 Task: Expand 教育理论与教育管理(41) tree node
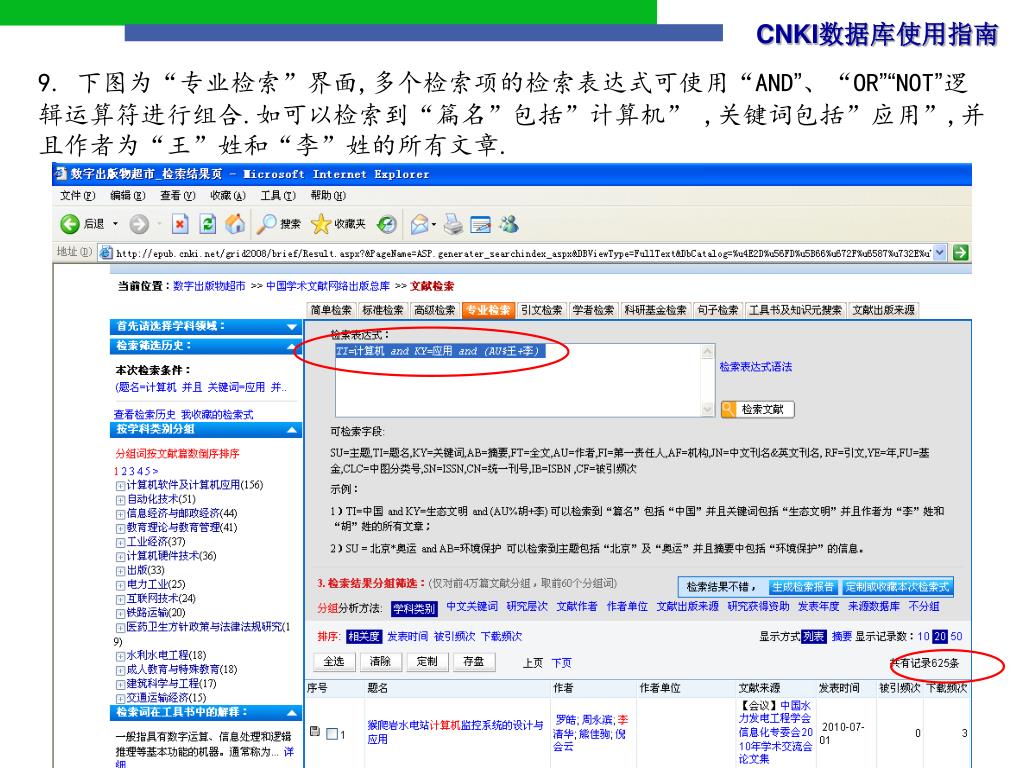[x=120, y=528]
